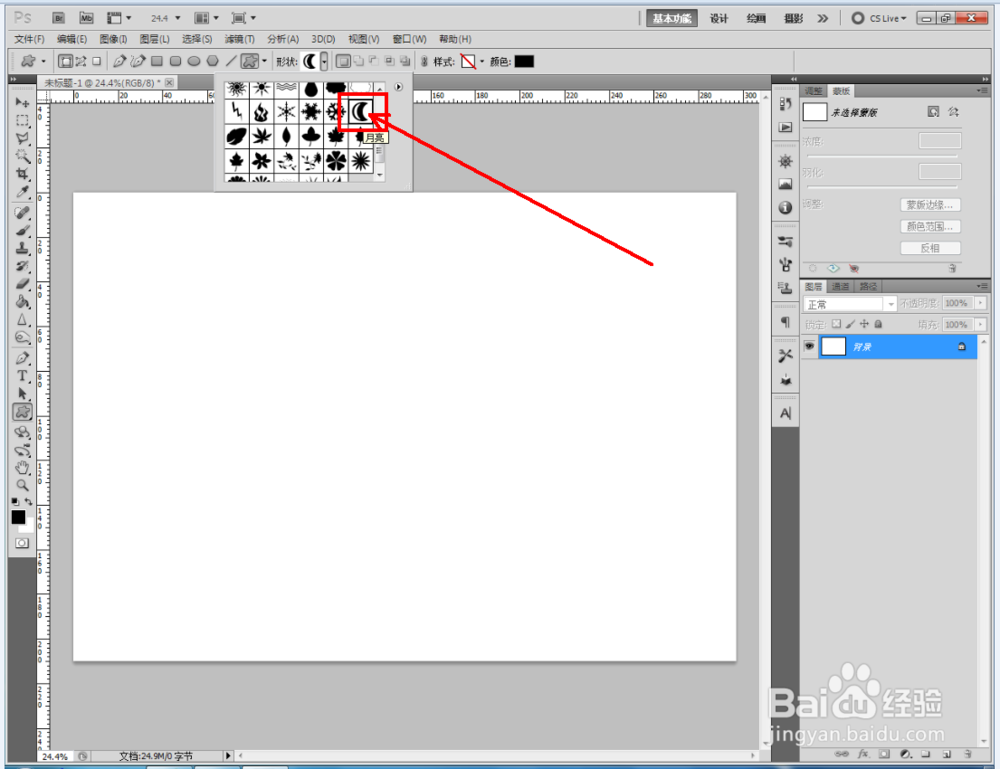Screen dimensions: 1000x769
Task: Select the Rectangular Marquee tool
Action: click(22, 121)
